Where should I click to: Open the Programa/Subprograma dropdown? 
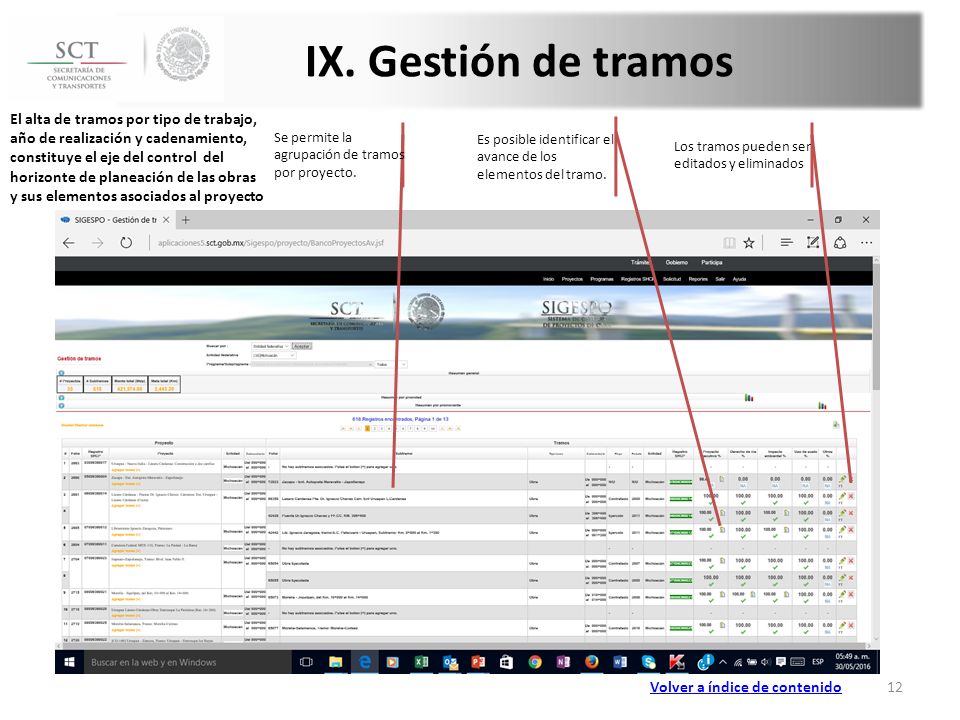312,364
